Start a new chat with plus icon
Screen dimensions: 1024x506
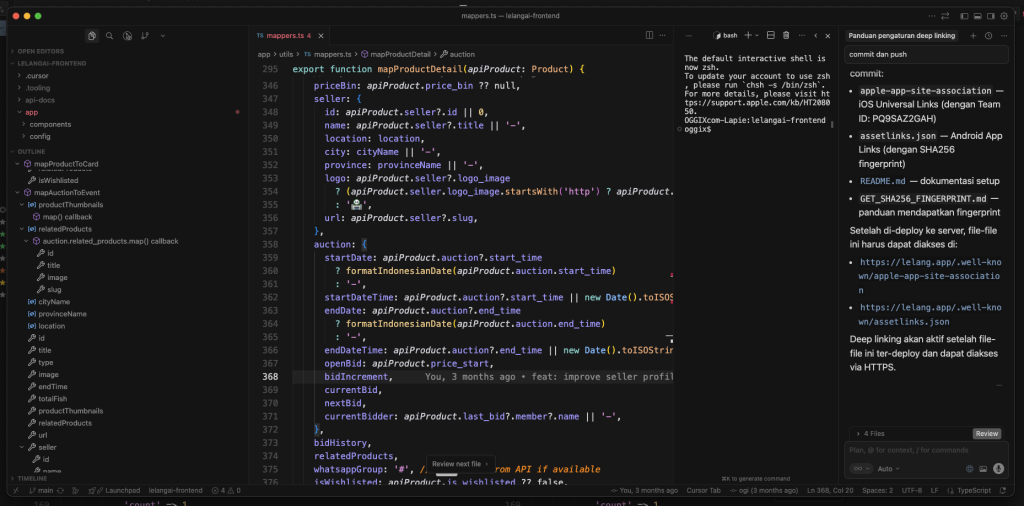point(973,35)
